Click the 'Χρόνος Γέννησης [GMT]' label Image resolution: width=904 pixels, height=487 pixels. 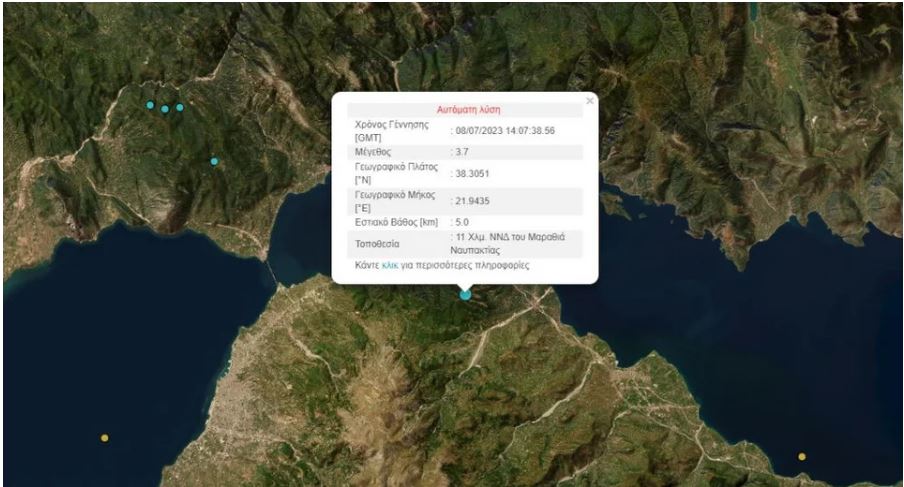coord(391,130)
